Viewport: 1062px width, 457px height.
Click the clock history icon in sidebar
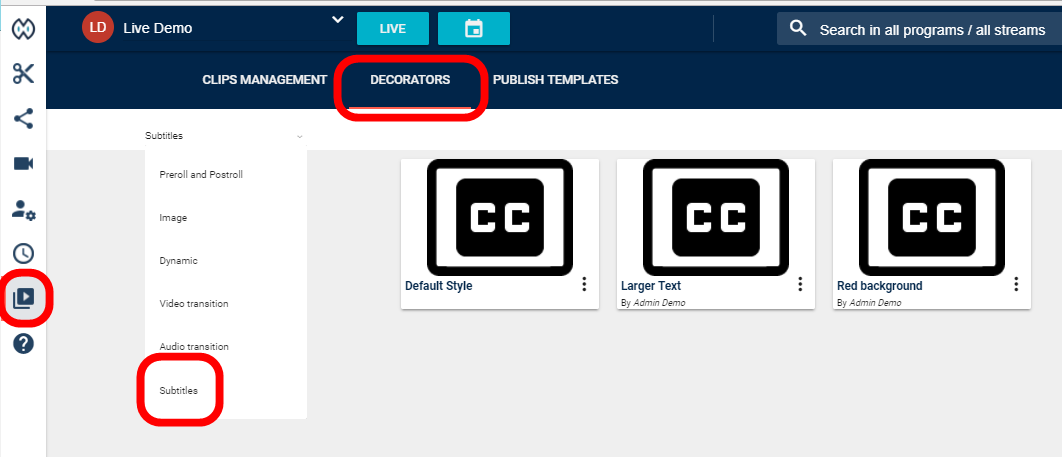coord(23,254)
